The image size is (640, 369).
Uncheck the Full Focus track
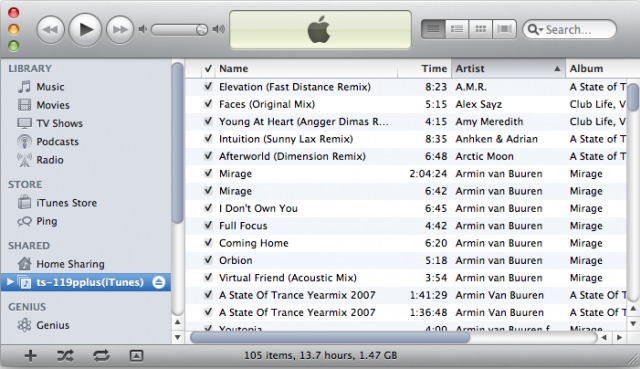coord(208,225)
